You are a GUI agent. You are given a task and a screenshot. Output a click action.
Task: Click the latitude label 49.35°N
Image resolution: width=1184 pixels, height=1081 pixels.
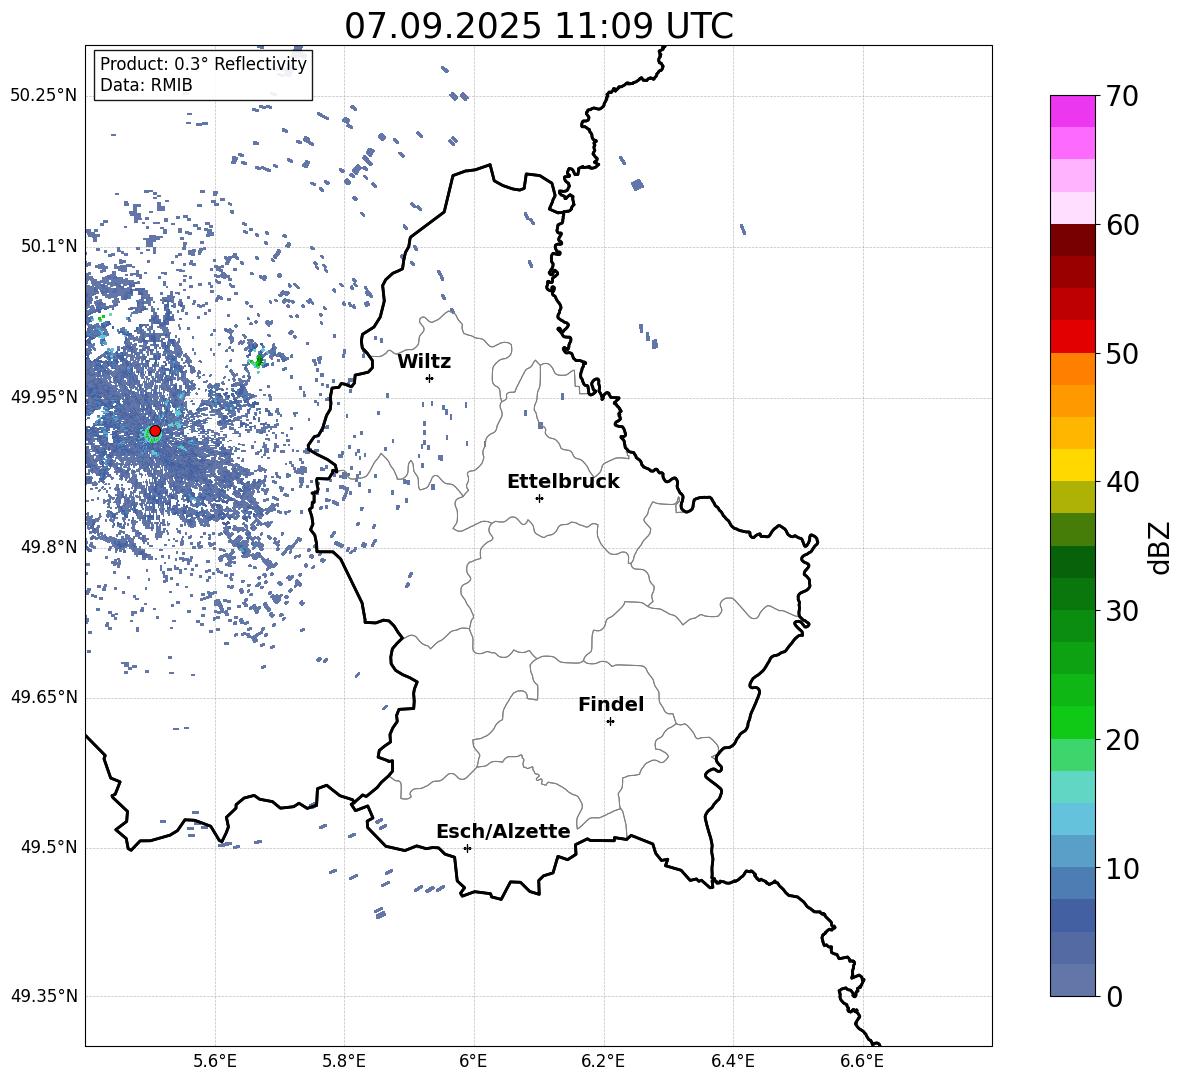(x=44, y=996)
